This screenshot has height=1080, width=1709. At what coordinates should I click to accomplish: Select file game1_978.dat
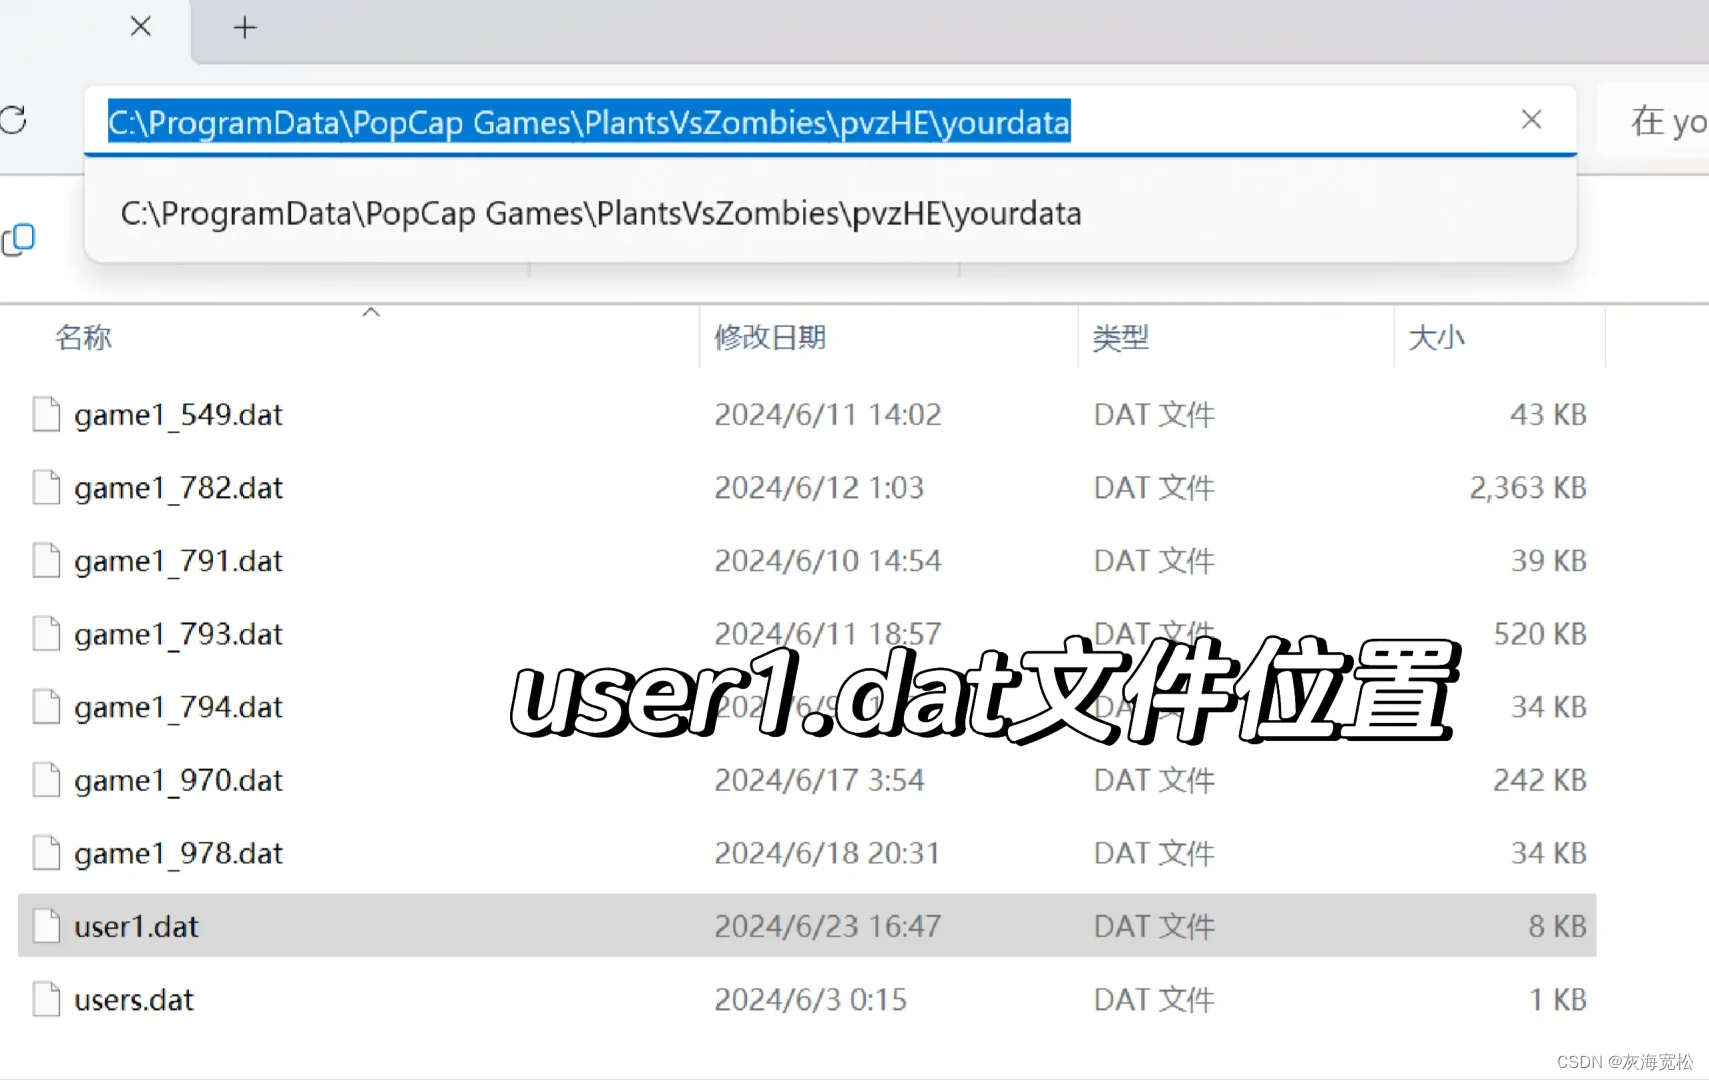click(178, 853)
